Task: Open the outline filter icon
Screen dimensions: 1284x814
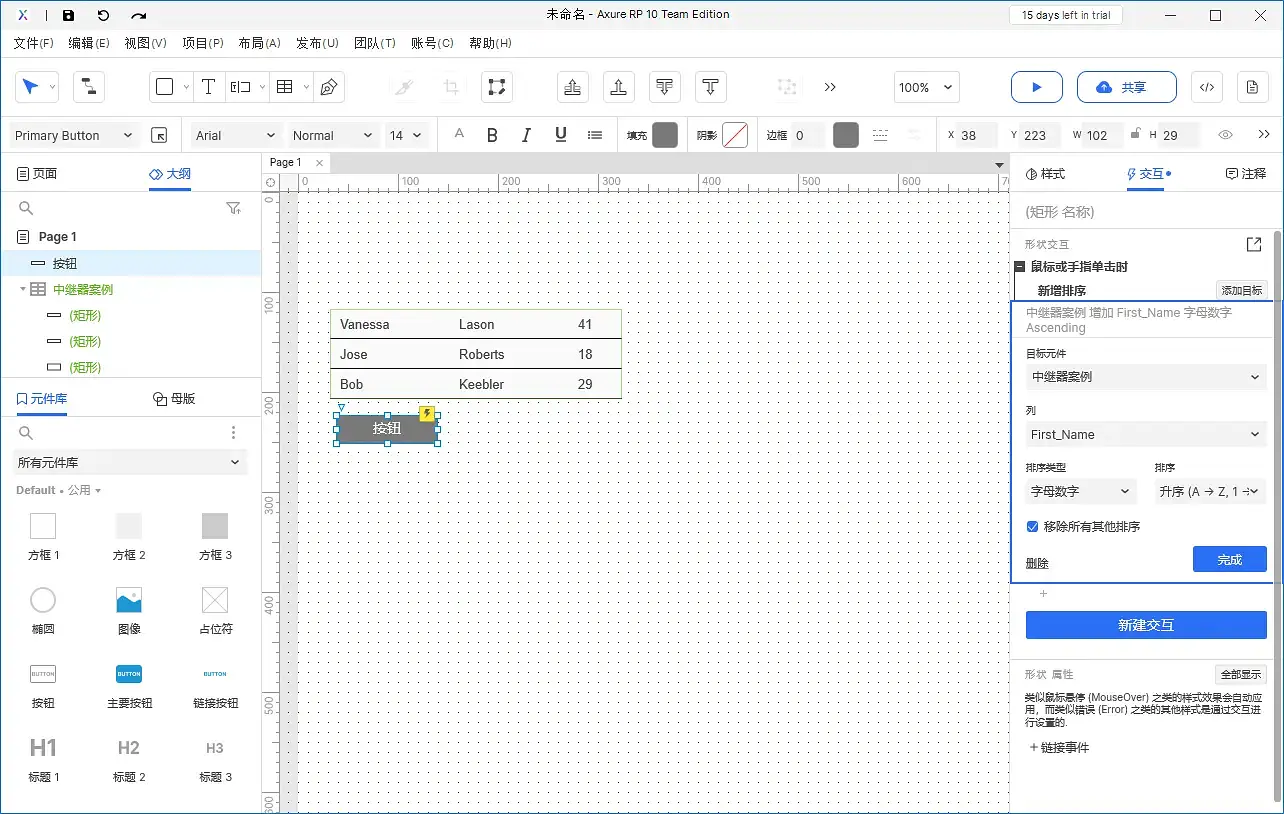Action: click(233, 208)
